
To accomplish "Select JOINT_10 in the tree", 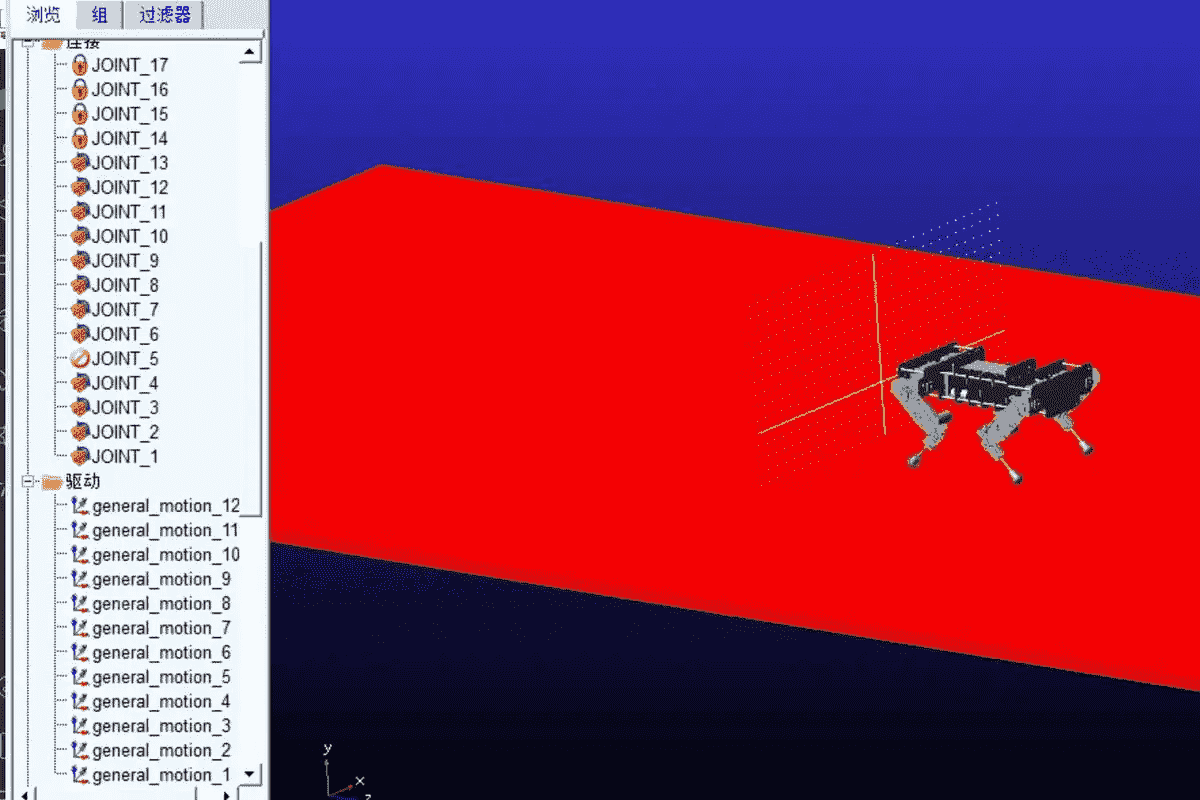I will coord(130,236).
